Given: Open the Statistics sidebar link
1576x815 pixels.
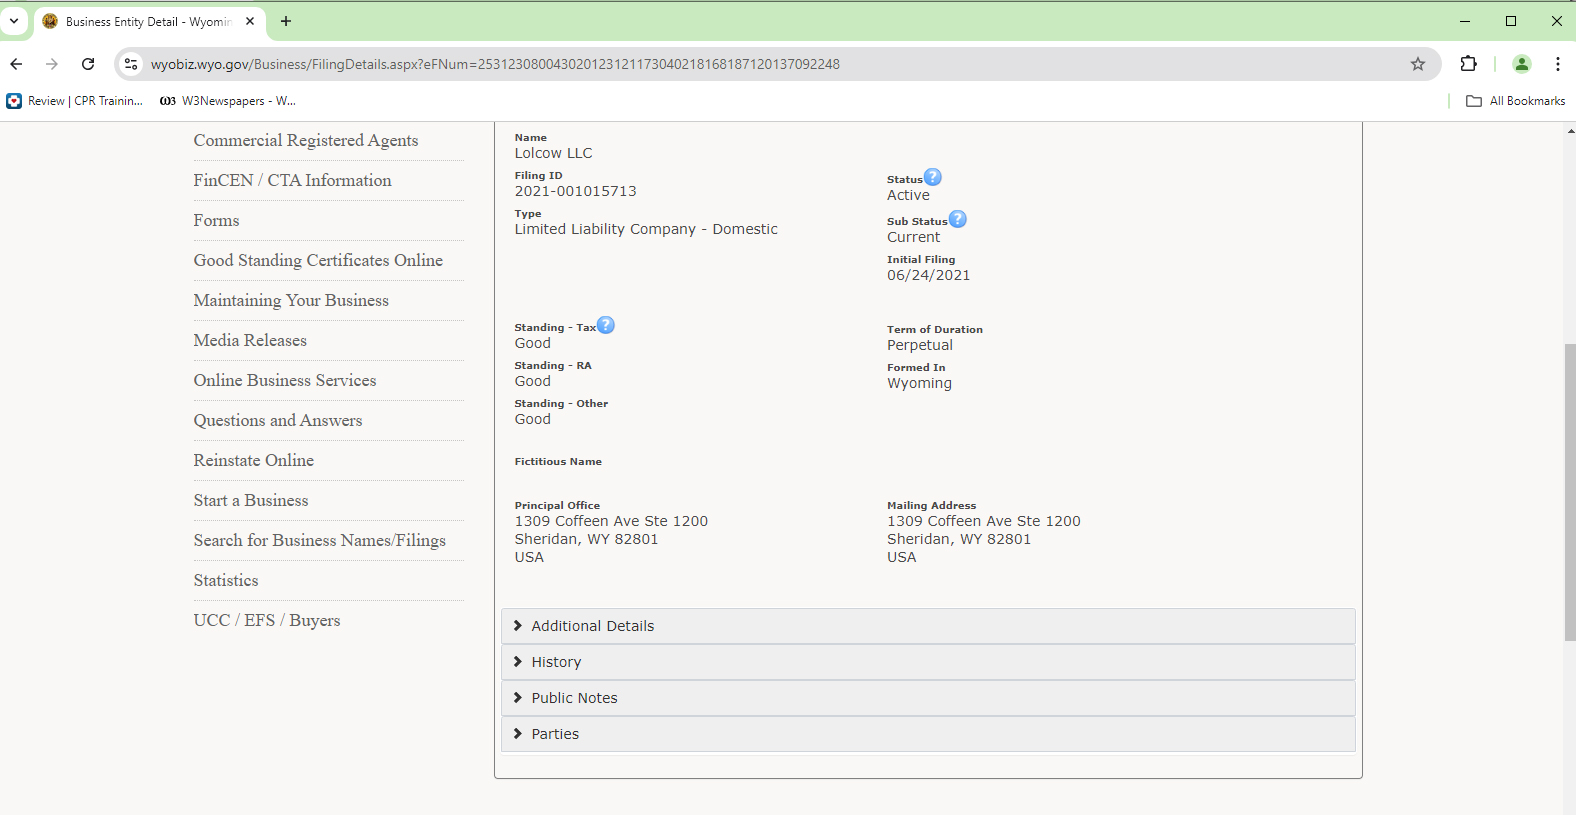Looking at the screenshot, I should [x=226, y=580].
